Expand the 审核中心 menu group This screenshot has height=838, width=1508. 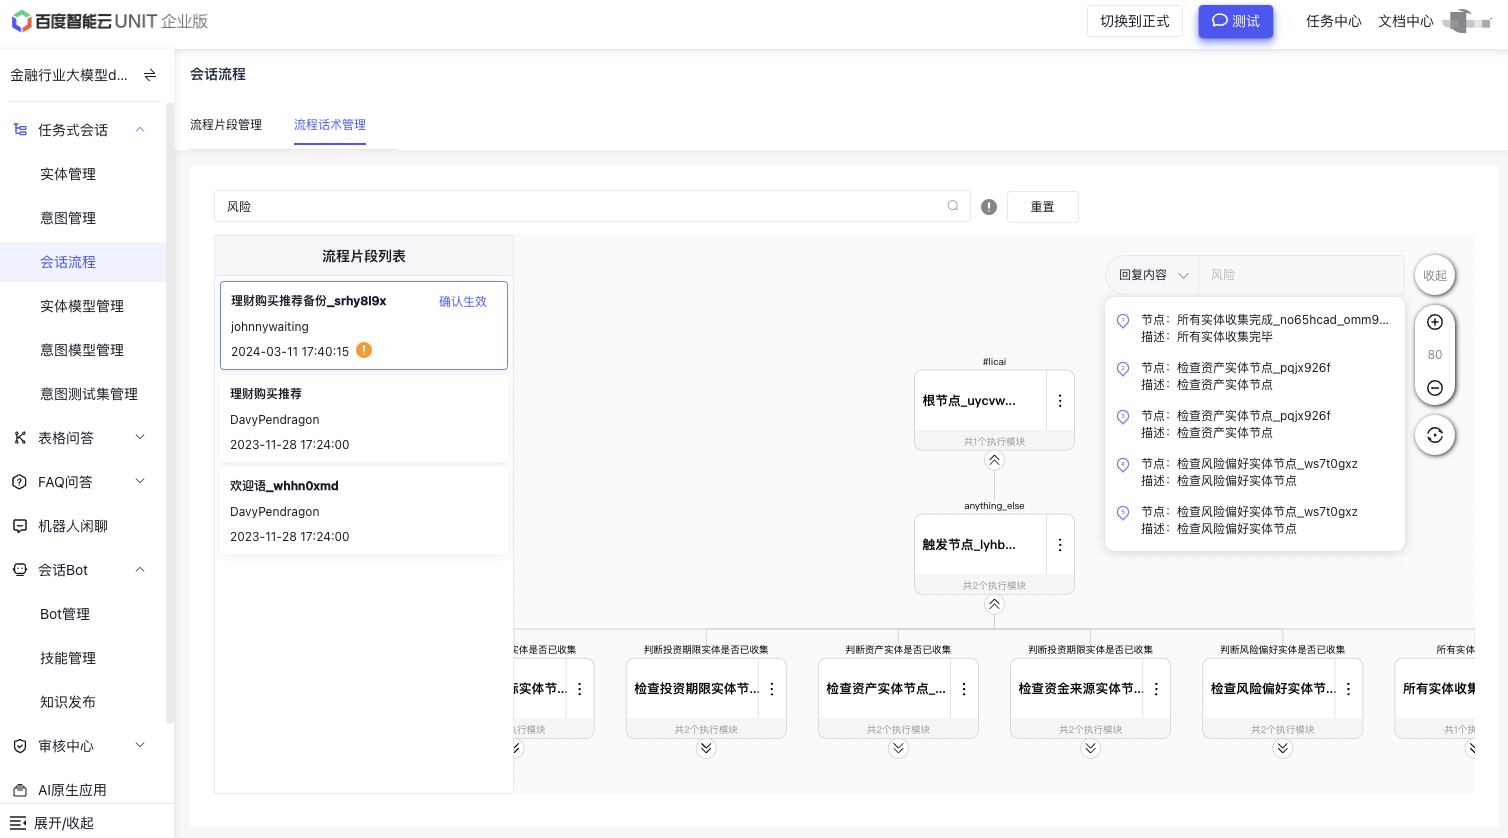coord(140,745)
